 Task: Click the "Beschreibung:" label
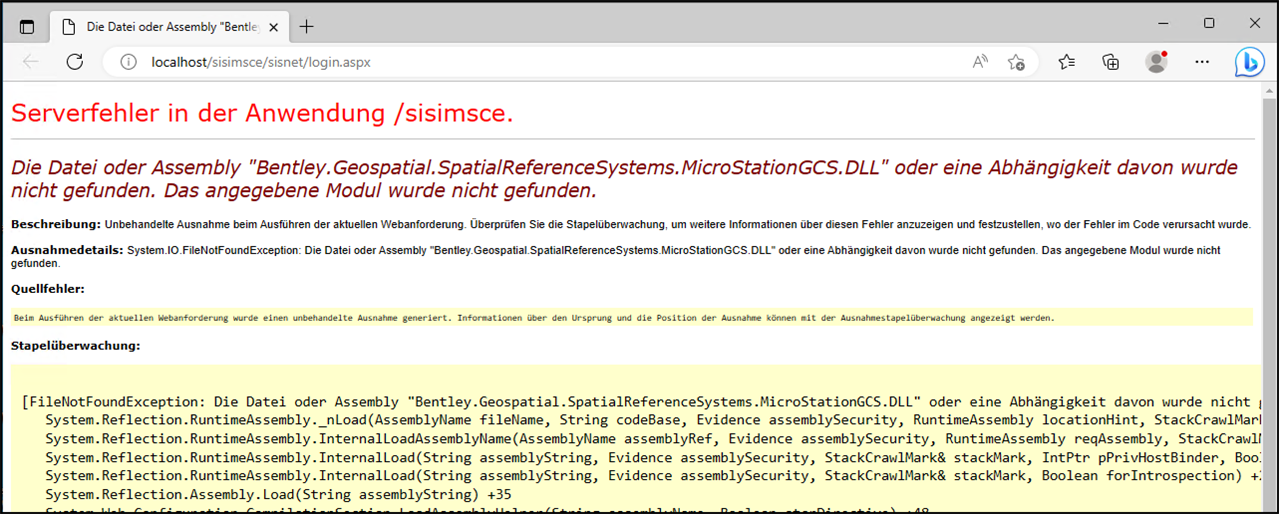point(56,224)
